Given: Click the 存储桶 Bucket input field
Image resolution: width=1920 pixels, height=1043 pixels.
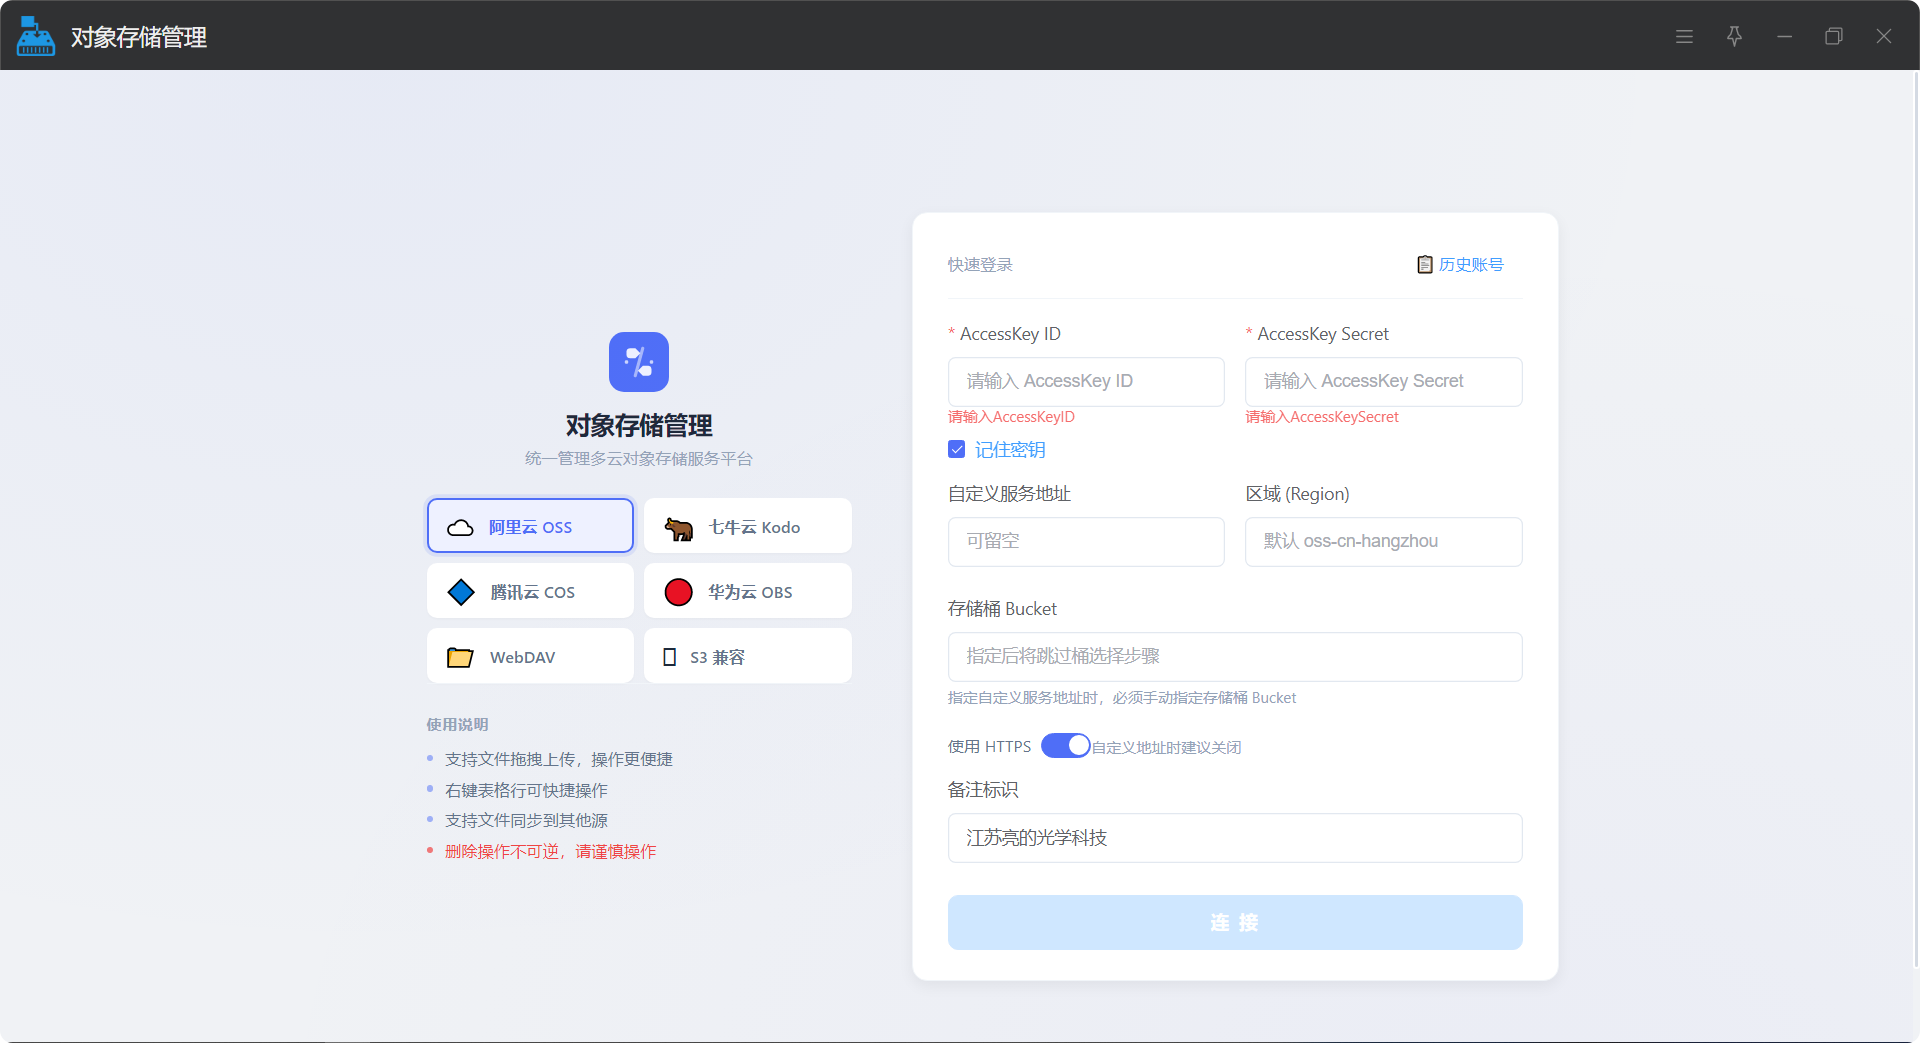Looking at the screenshot, I should click(x=1235, y=657).
